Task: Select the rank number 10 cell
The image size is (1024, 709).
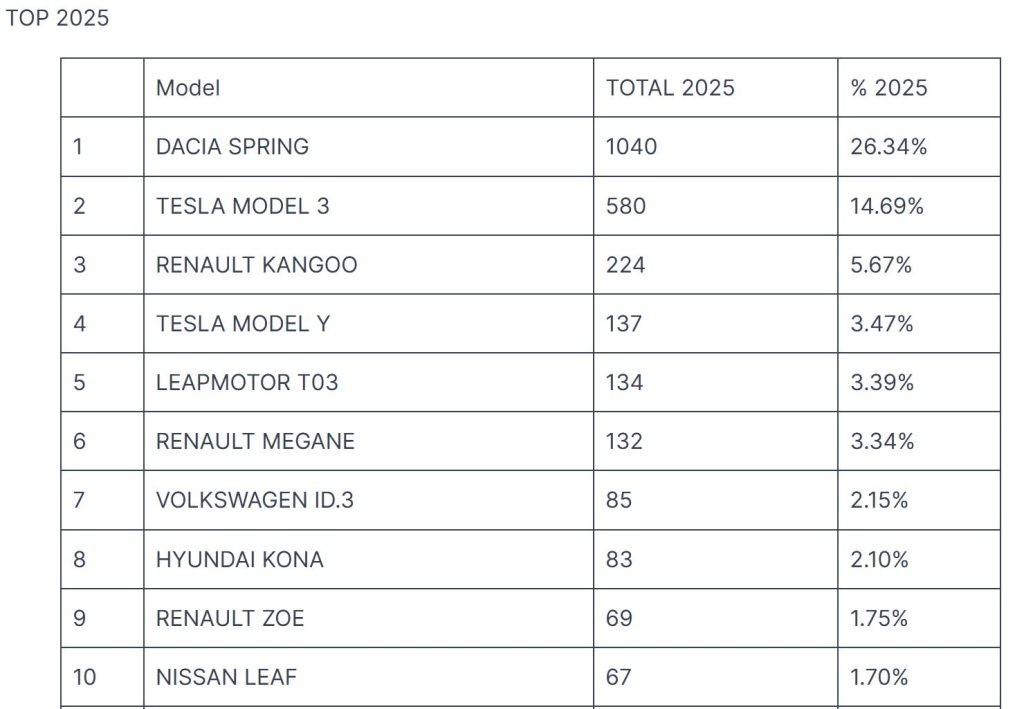Action: coord(85,678)
